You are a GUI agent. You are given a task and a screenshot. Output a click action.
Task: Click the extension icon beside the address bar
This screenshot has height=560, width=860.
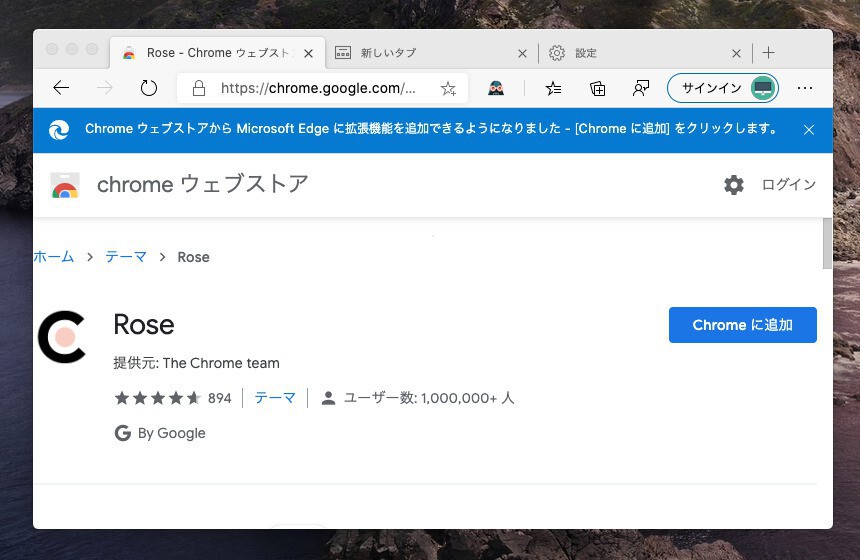click(496, 88)
